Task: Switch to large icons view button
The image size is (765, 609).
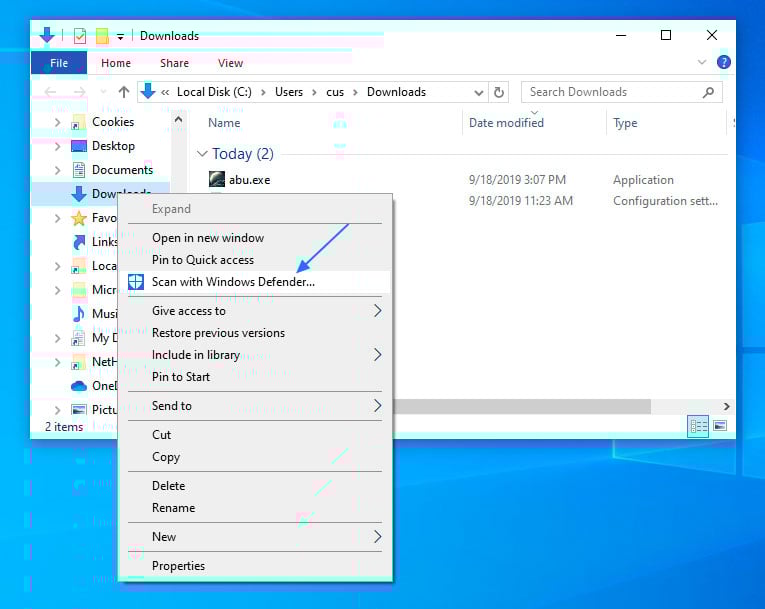Action: (x=720, y=426)
